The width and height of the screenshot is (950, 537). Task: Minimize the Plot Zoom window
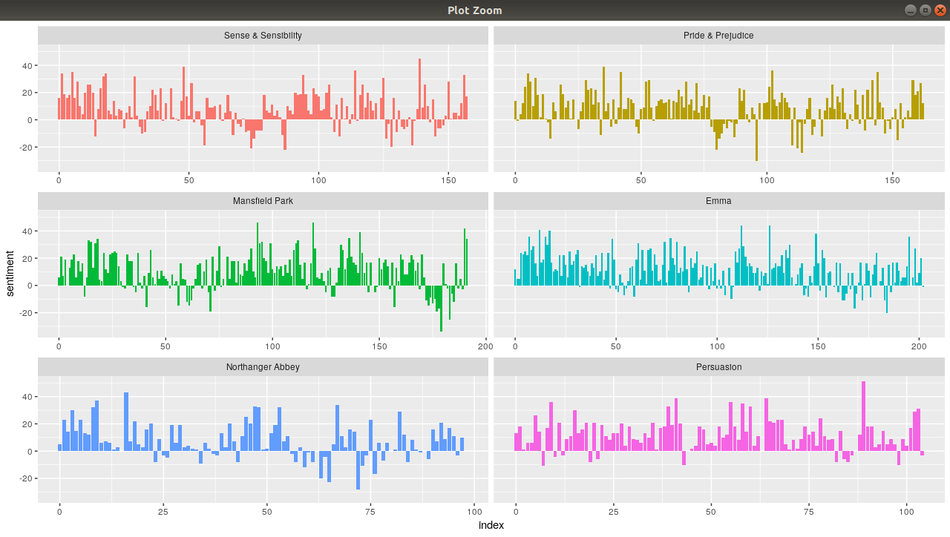[910, 10]
